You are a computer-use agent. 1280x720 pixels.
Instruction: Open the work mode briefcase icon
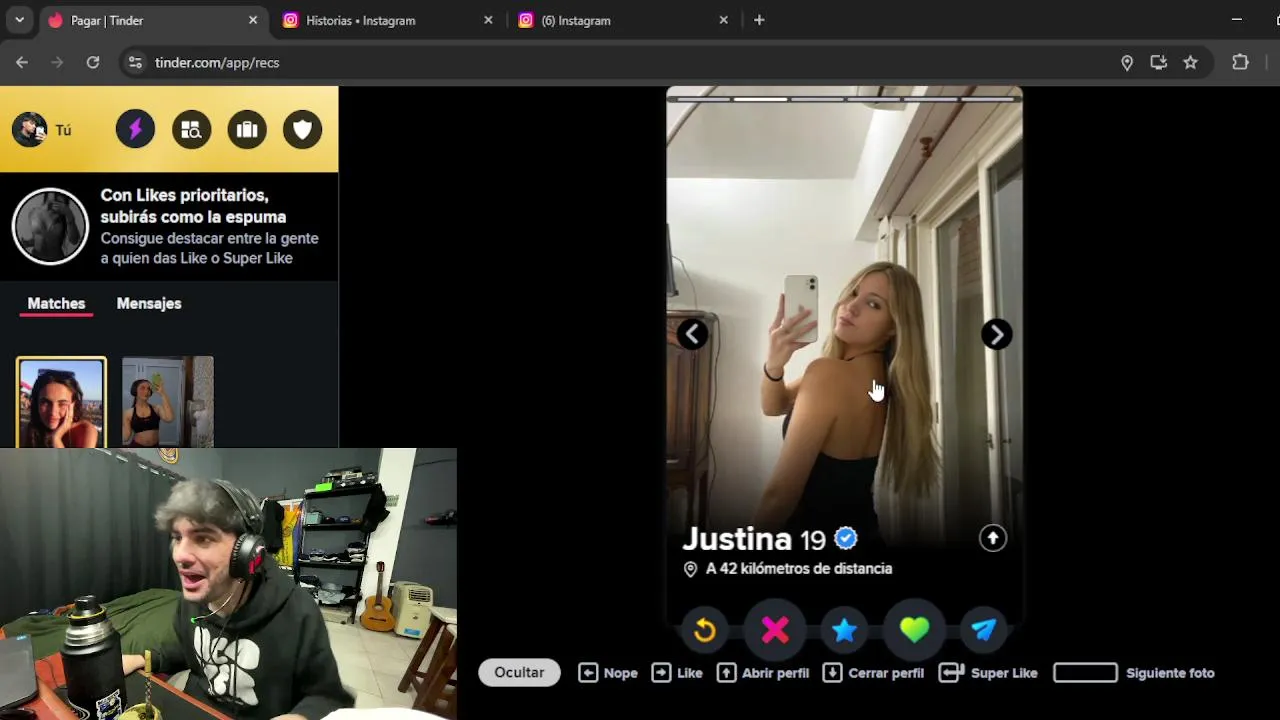[247, 130]
